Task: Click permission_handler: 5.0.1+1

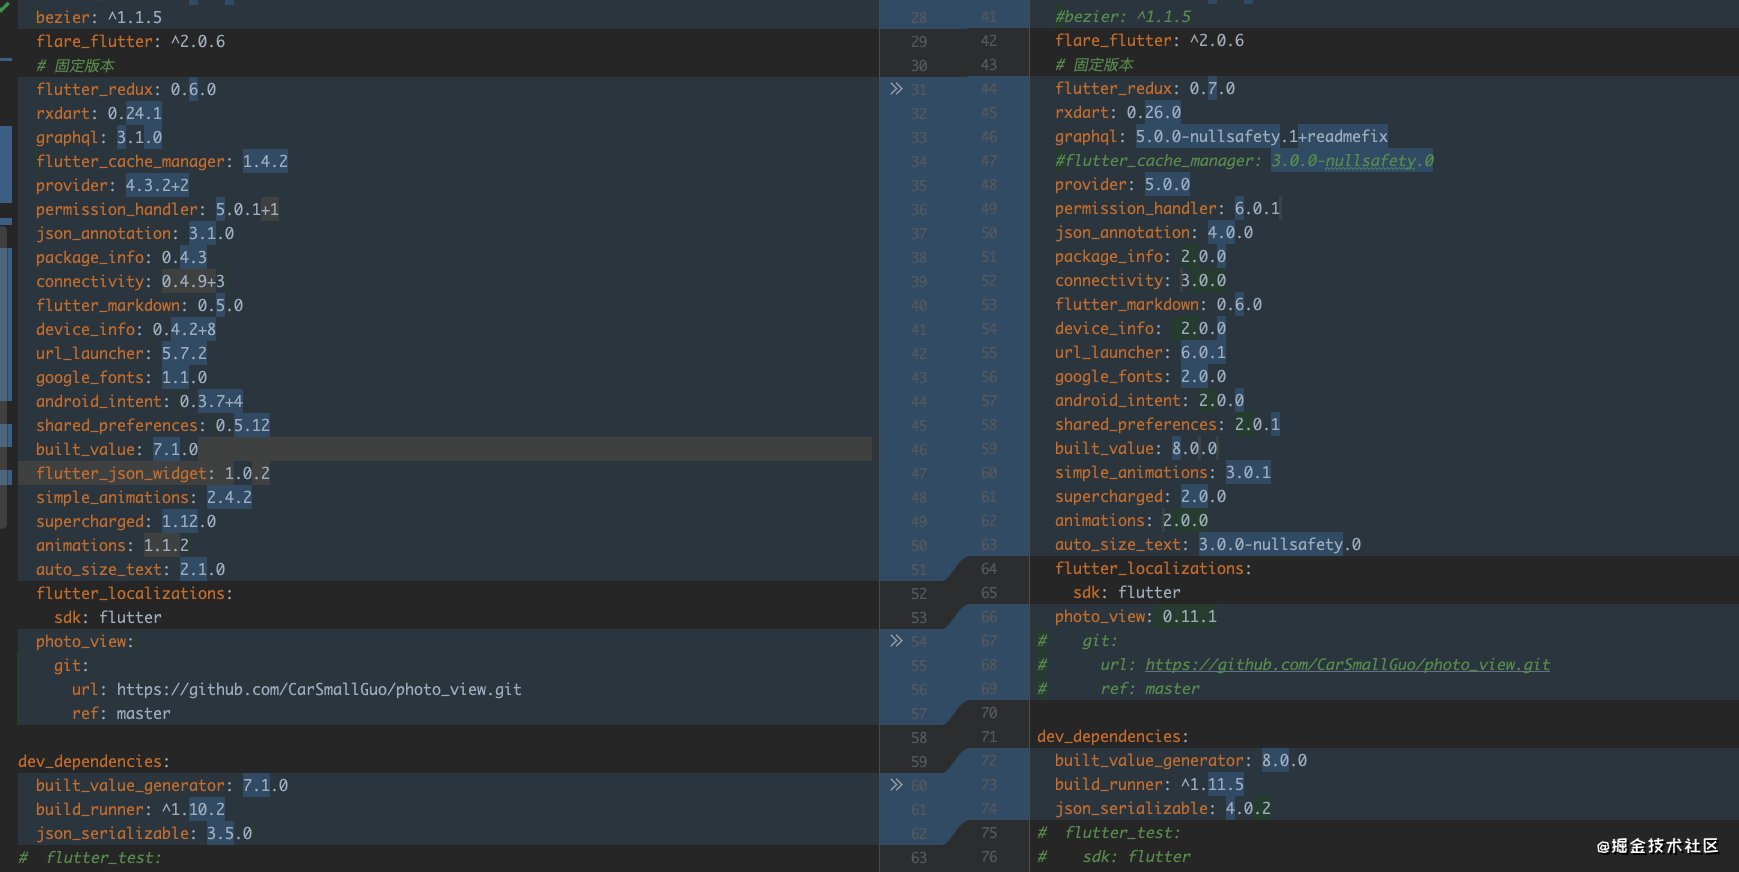Action: click(x=157, y=209)
